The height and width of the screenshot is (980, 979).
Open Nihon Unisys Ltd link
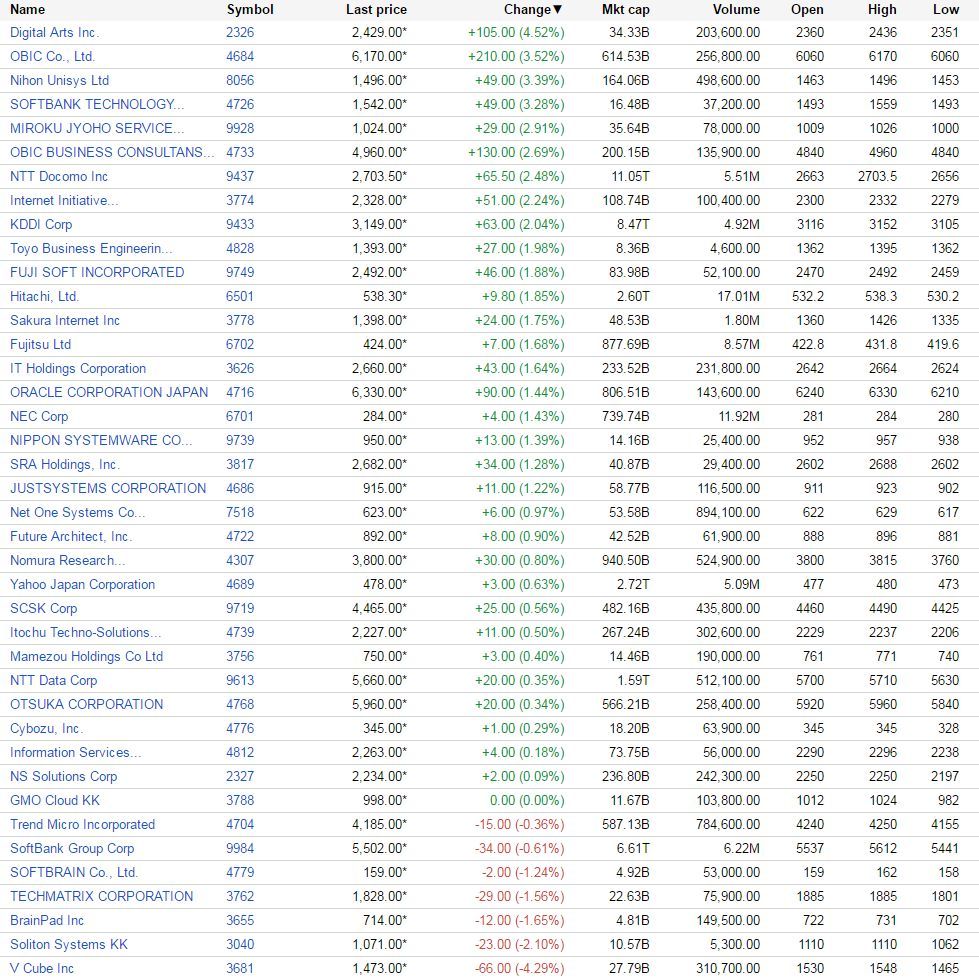[x=59, y=81]
